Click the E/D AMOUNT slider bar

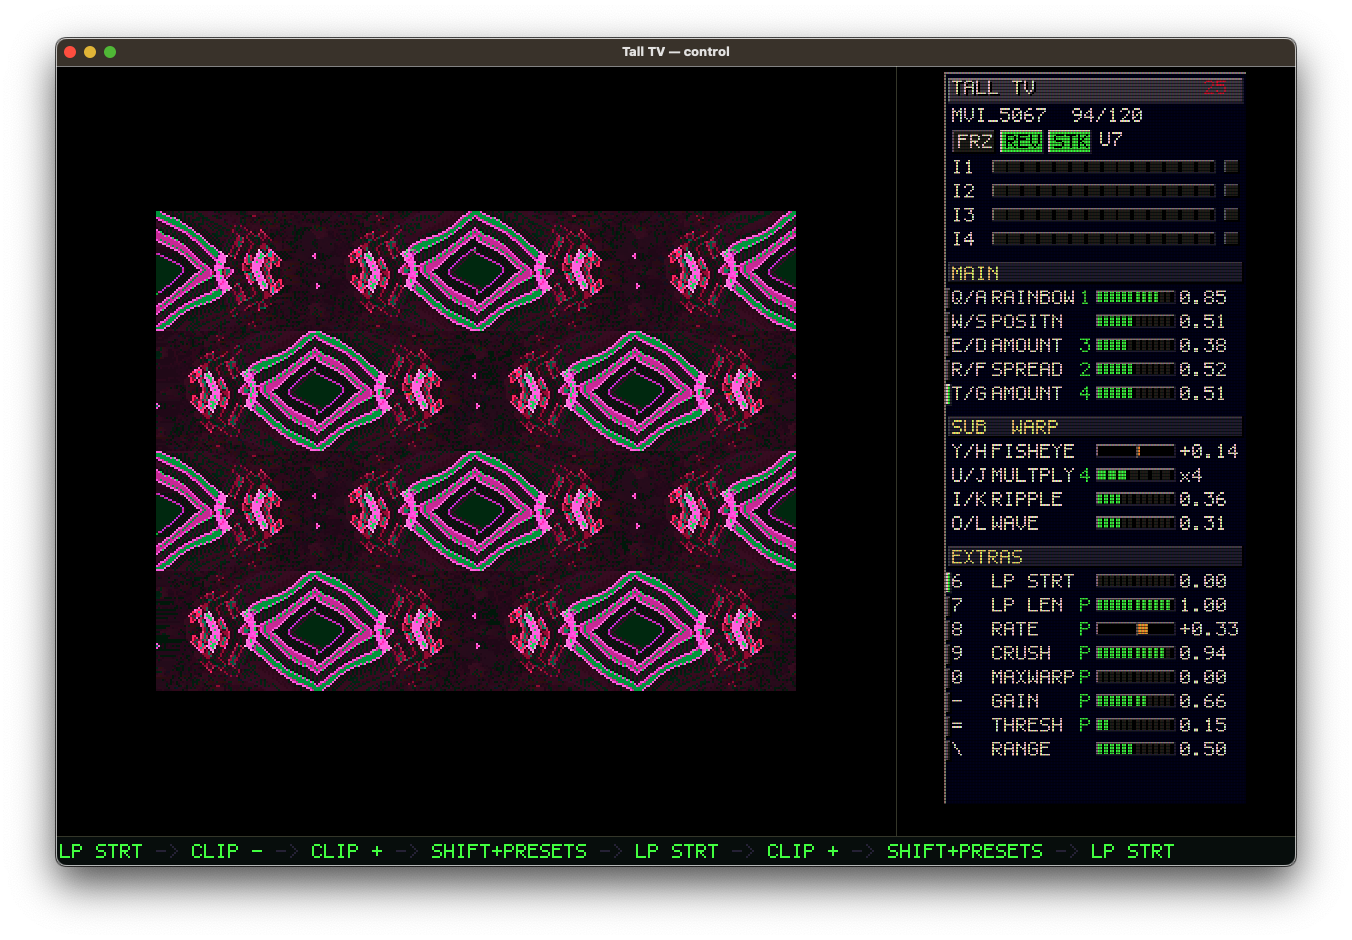point(1135,345)
